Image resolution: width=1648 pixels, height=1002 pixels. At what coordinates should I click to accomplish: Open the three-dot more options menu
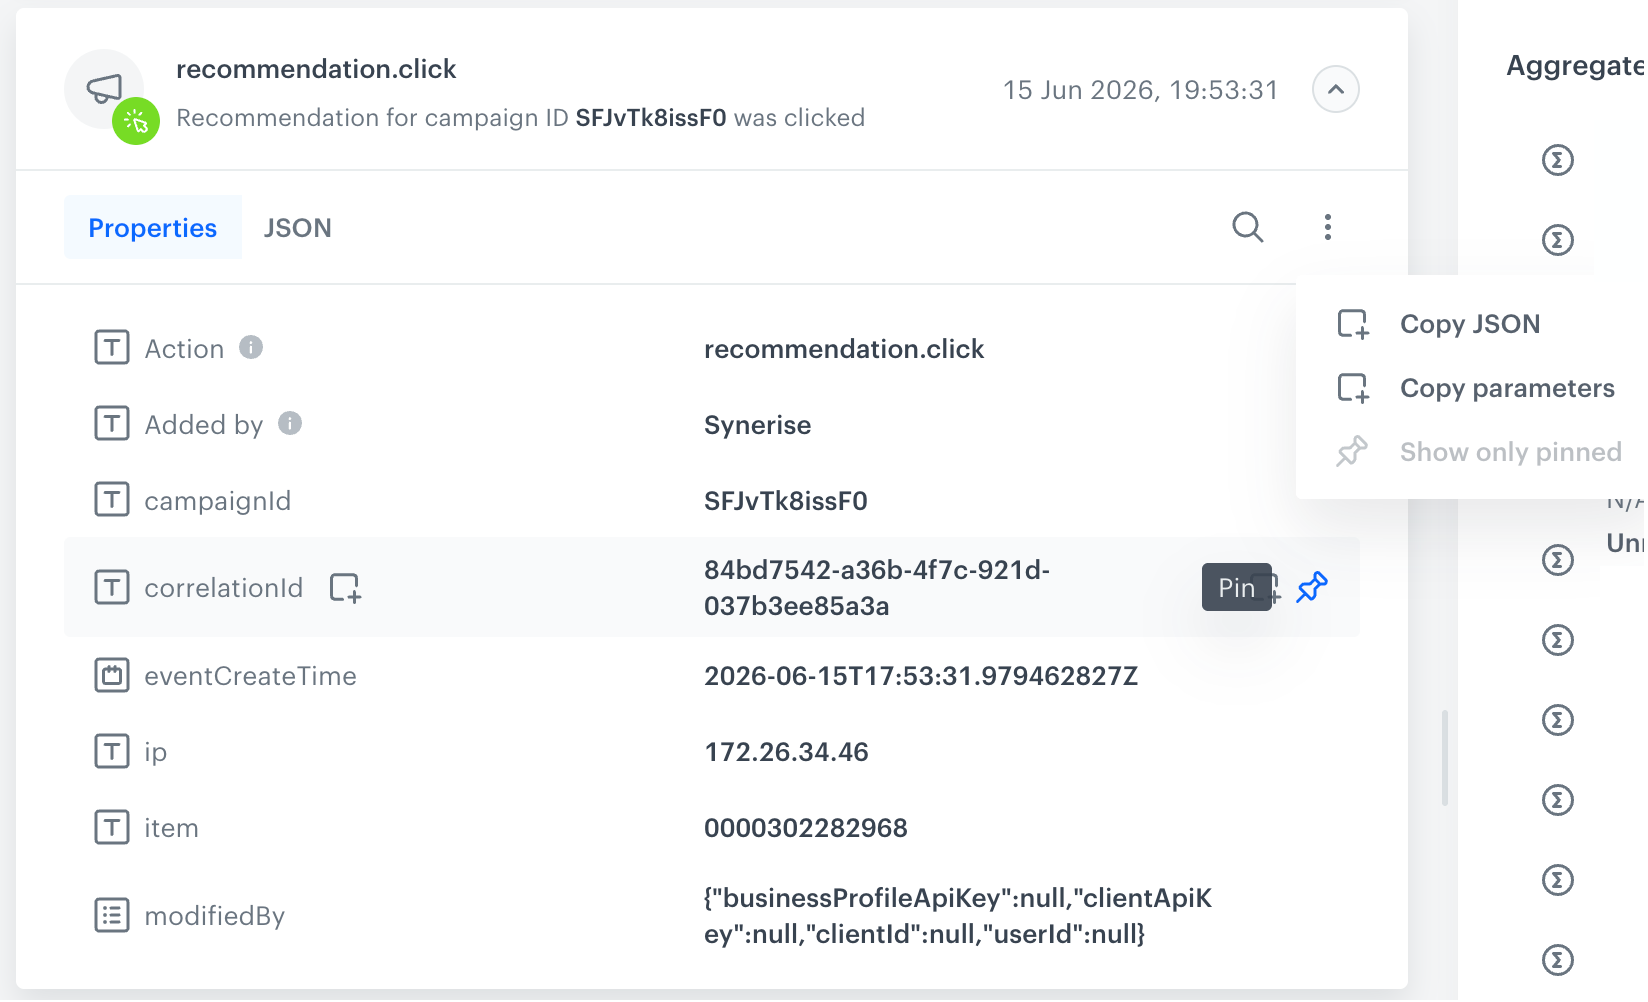(1327, 227)
